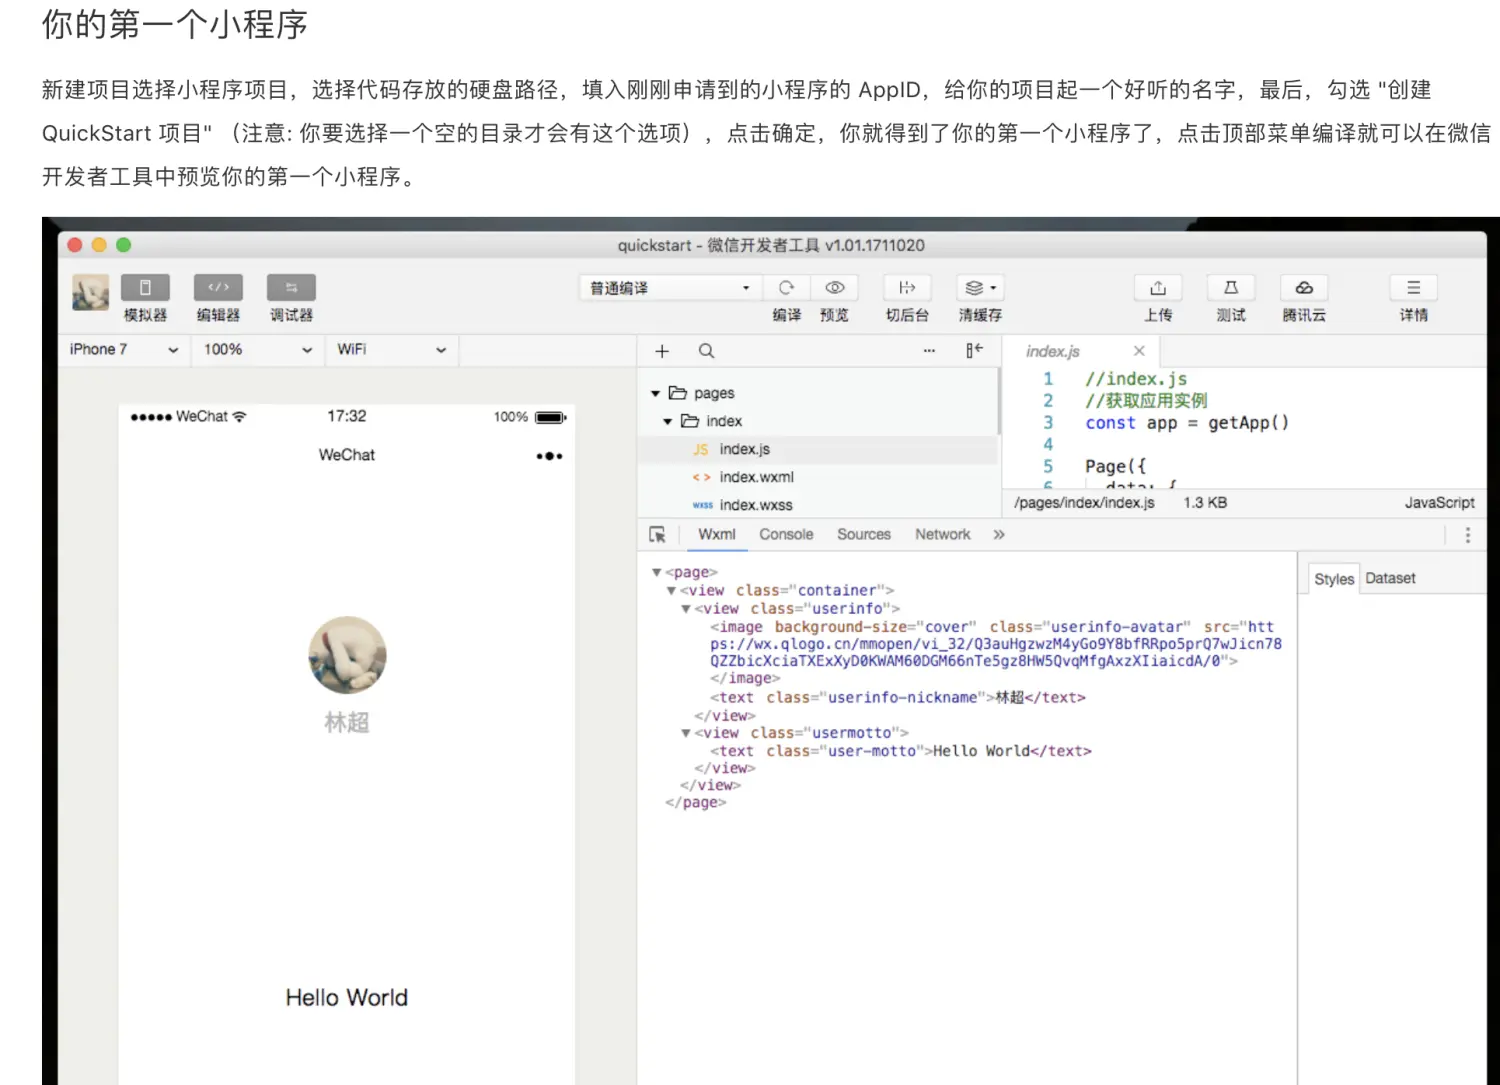Open the WiFi network dropdown
The image size is (1500, 1085).
[392, 349]
